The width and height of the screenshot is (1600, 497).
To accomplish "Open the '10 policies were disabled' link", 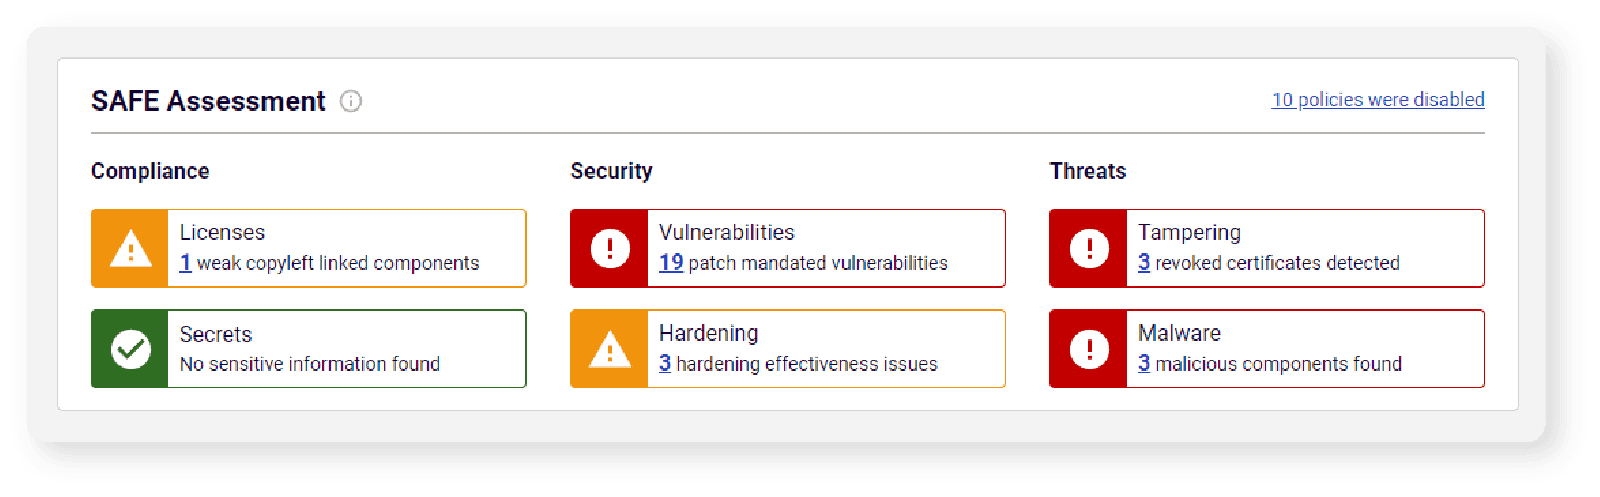I will click(x=1377, y=100).
